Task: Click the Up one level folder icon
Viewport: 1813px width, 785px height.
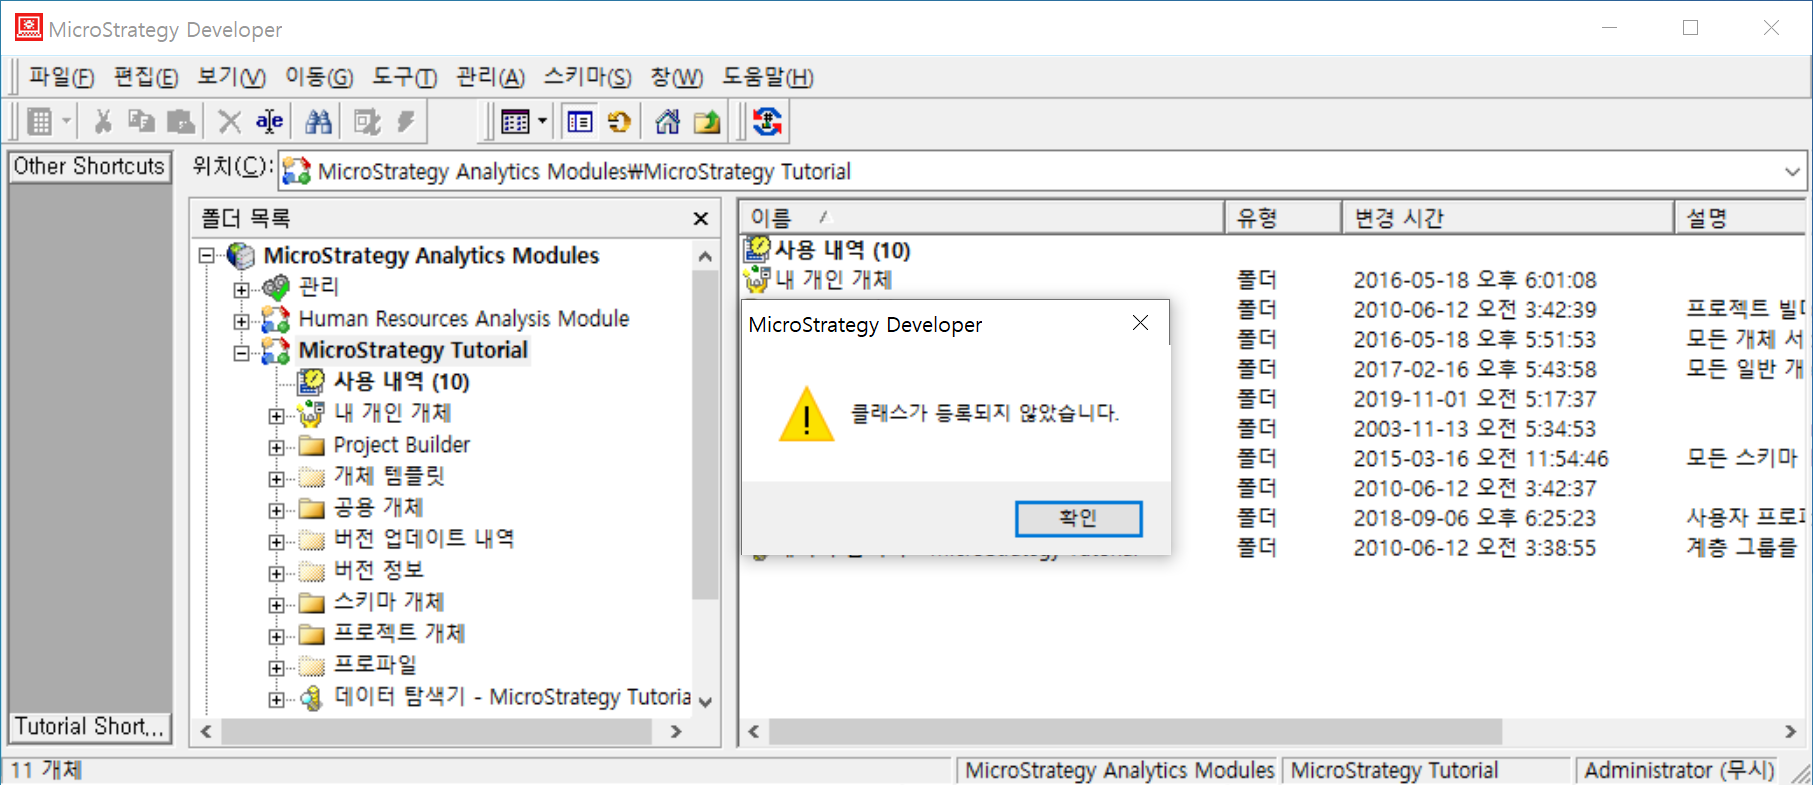Action: [707, 122]
